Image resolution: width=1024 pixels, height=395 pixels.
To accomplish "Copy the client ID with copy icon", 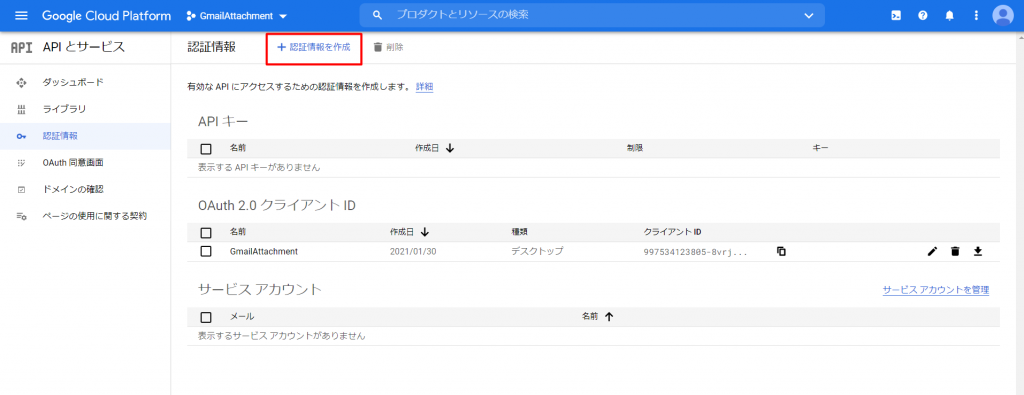I will (x=781, y=251).
